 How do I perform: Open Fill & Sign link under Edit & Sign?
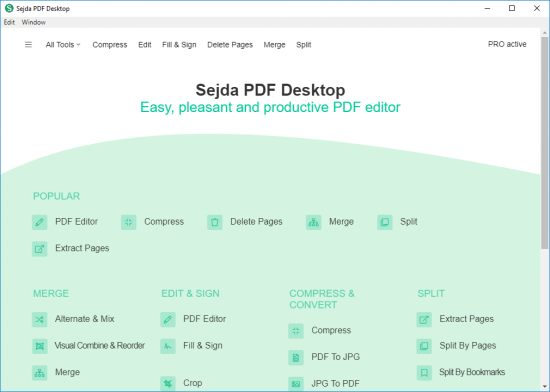click(x=203, y=345)
